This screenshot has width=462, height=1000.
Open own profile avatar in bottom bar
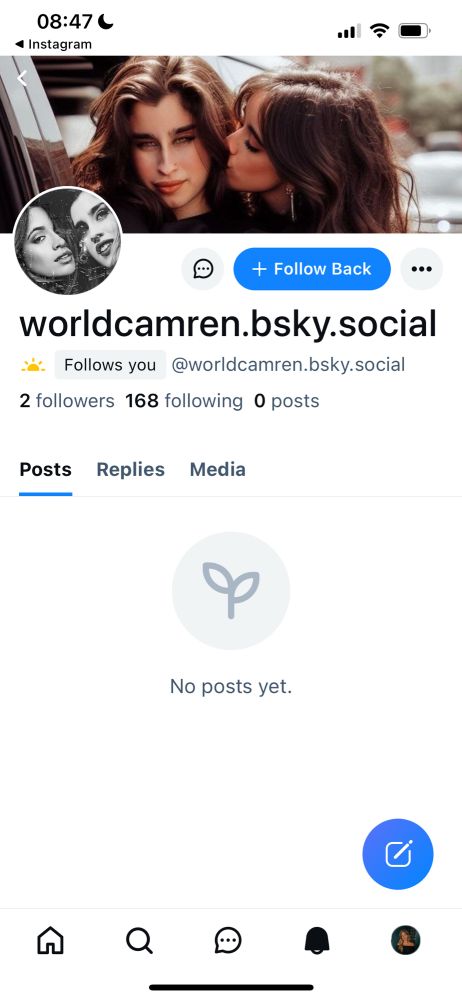click(x=405, y=940)
